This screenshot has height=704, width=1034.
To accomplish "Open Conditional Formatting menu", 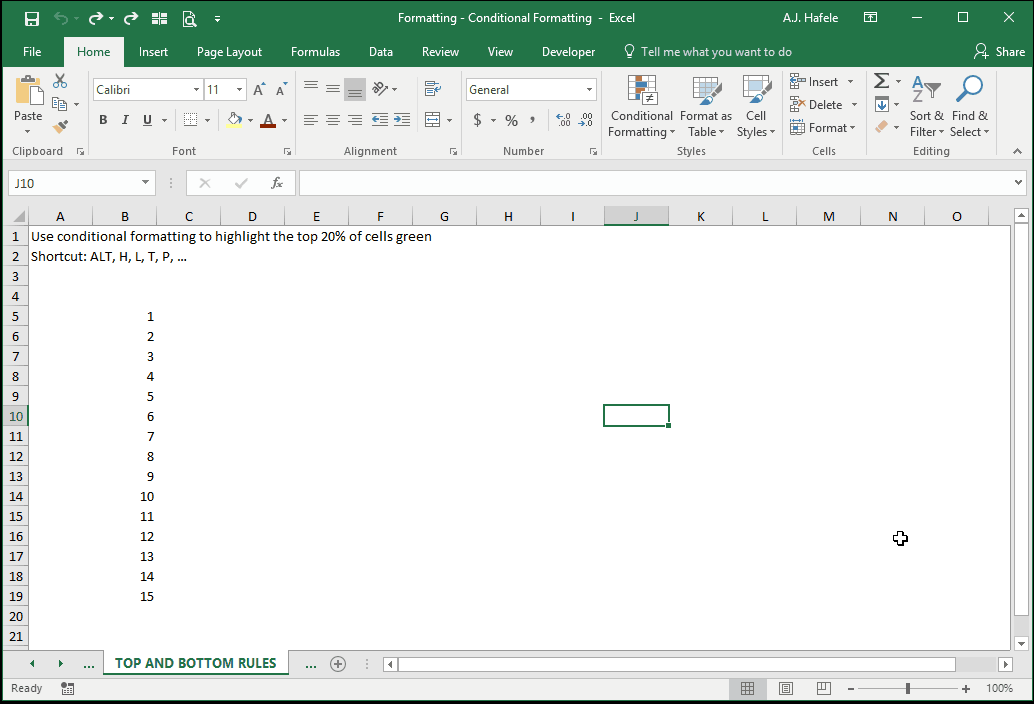I will [x=641, y=105].
